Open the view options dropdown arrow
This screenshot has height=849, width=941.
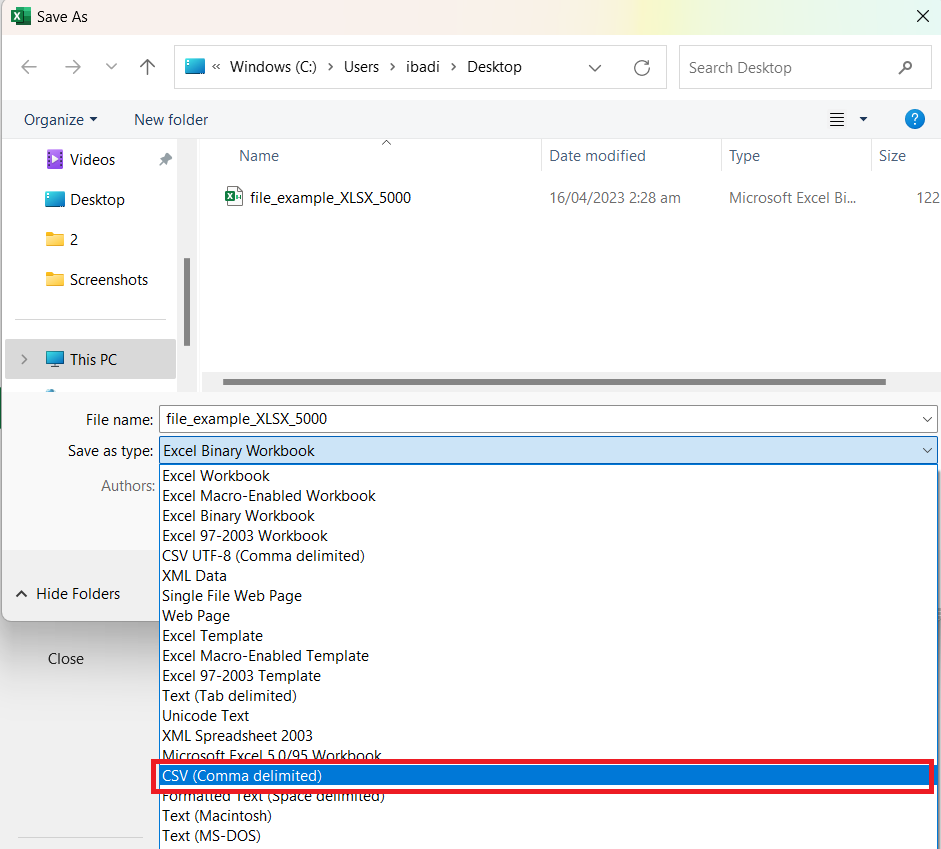coord(864,119)
